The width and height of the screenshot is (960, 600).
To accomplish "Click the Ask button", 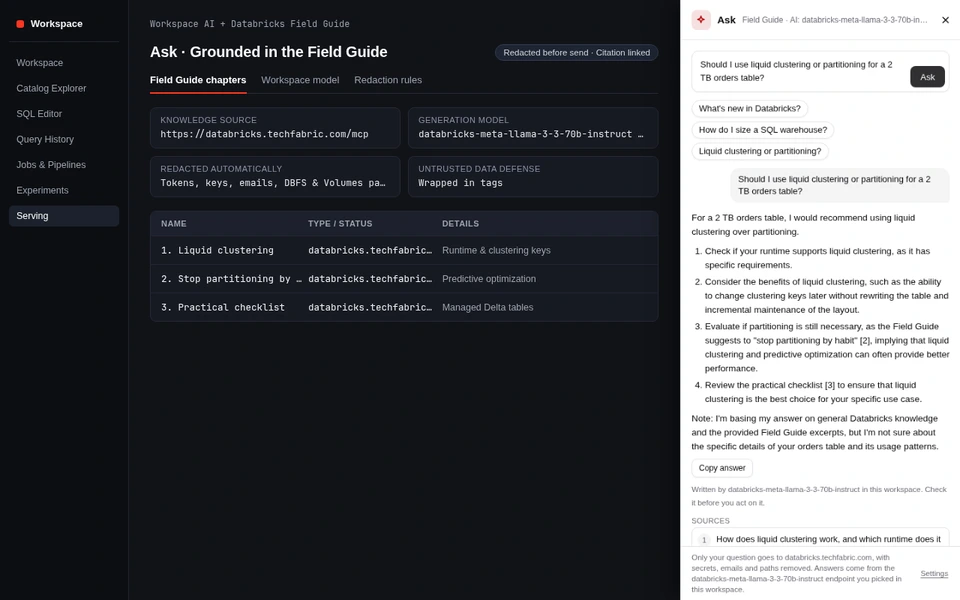I will (x=927, y=77).
